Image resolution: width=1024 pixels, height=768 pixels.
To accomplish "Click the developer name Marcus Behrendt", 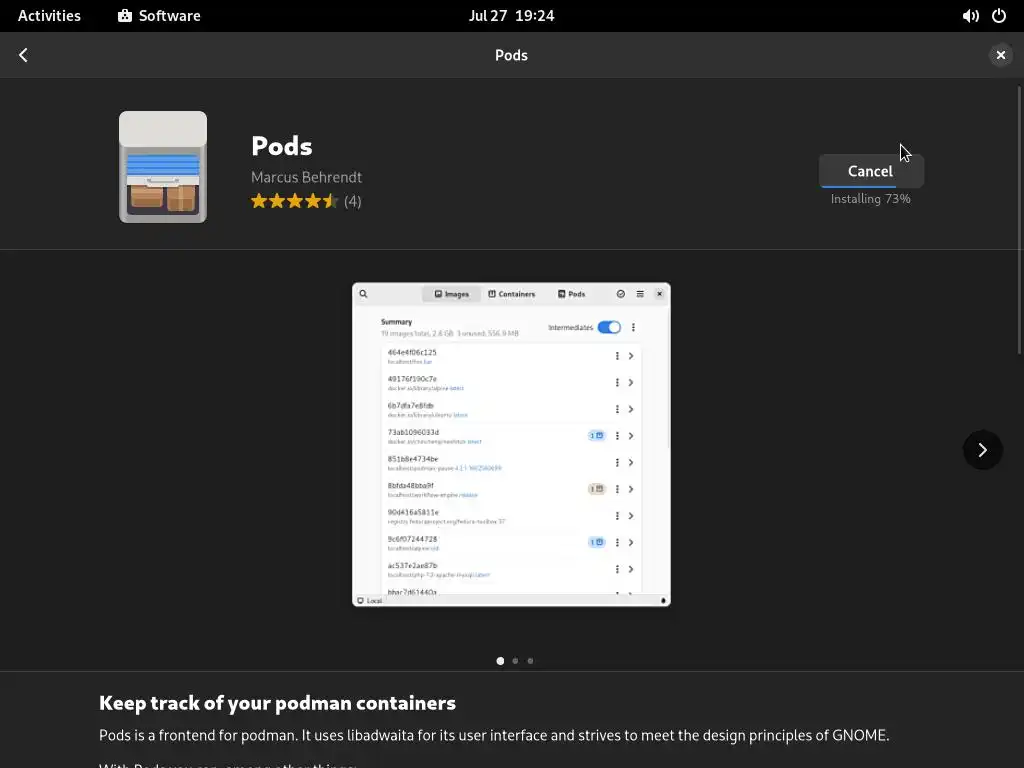I will click(x=306, y=177).
